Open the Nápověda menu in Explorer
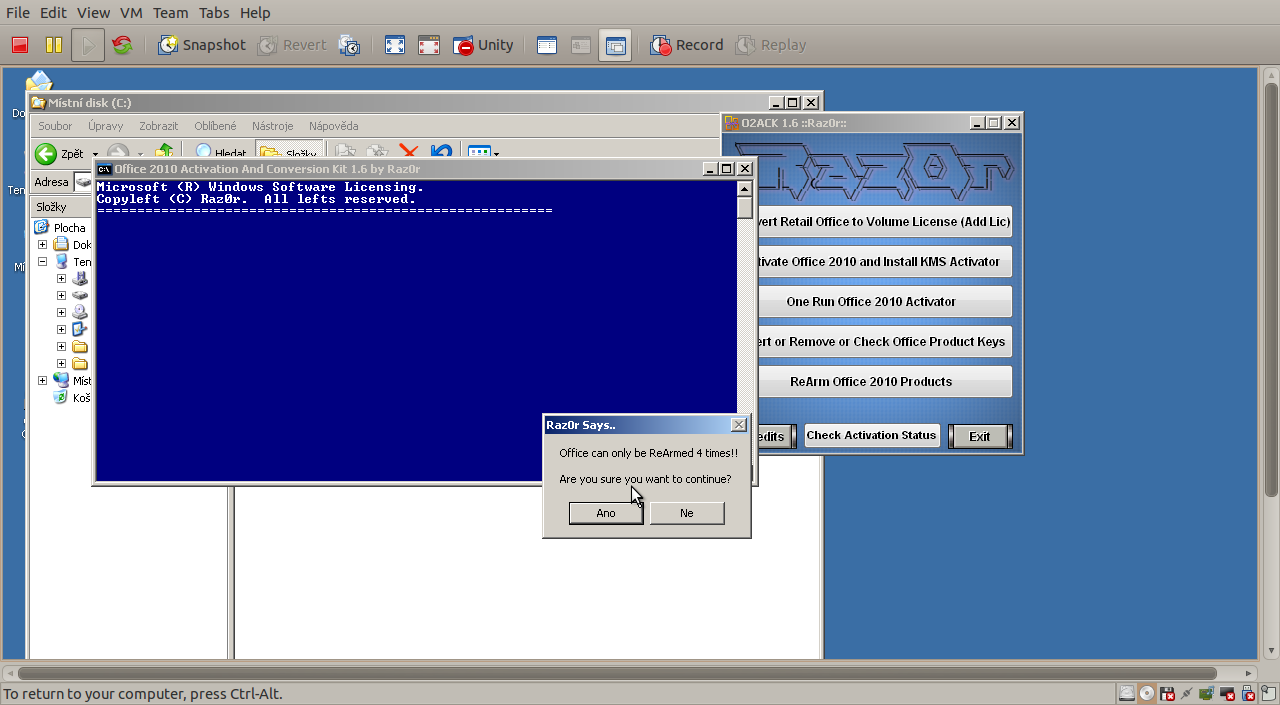The height and width of the screenshot is (705, 1280). coord(333,126)
